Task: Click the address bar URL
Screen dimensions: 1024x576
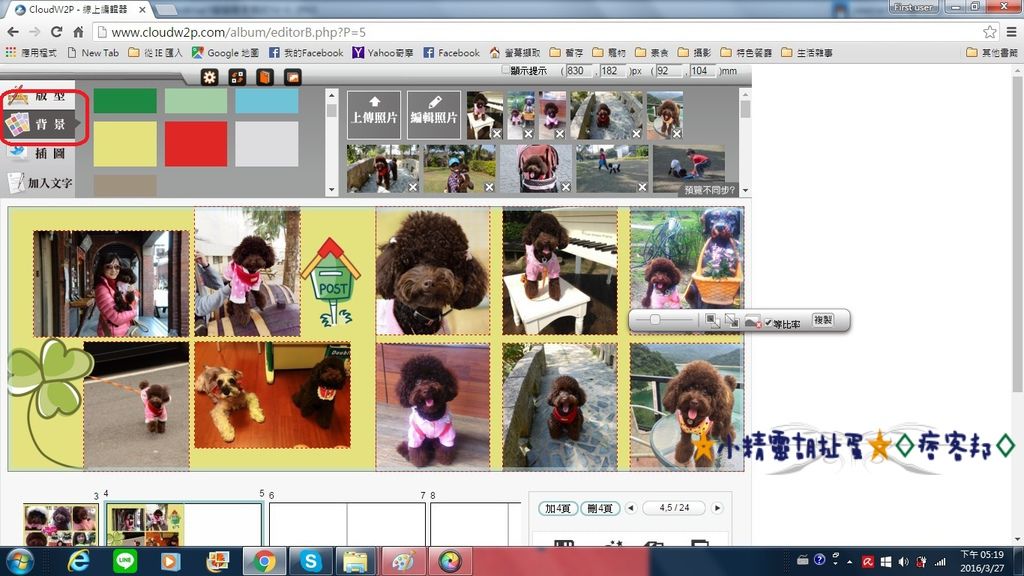Action: tap(238, 32)
